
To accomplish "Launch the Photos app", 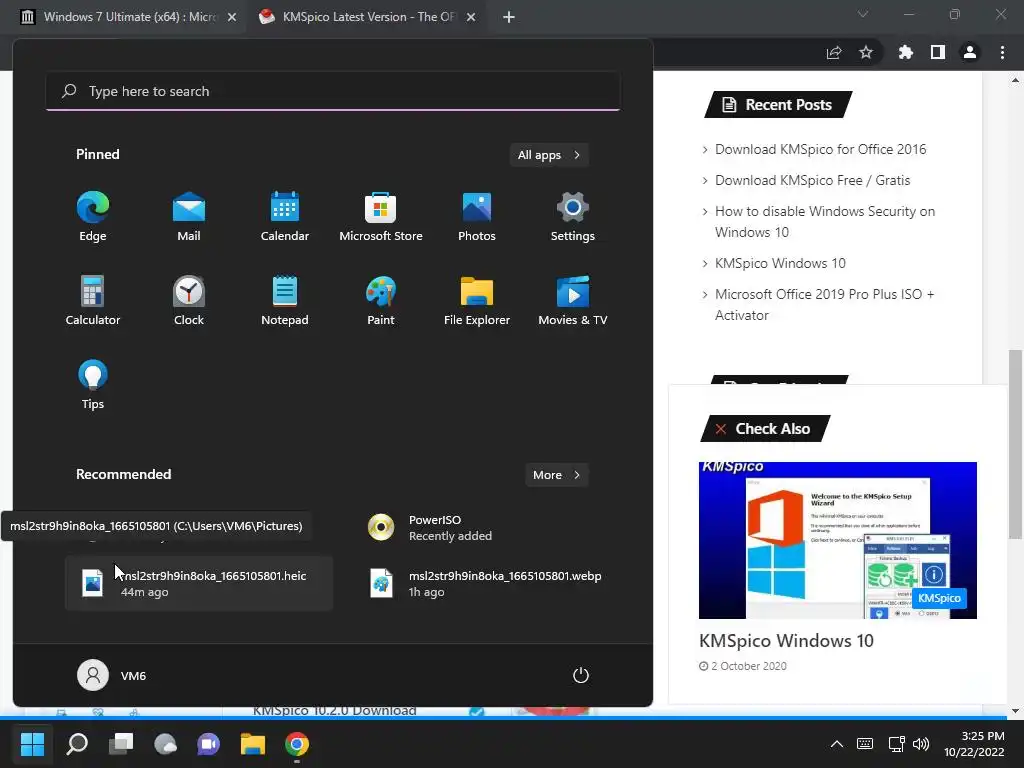I will (477, 216).
